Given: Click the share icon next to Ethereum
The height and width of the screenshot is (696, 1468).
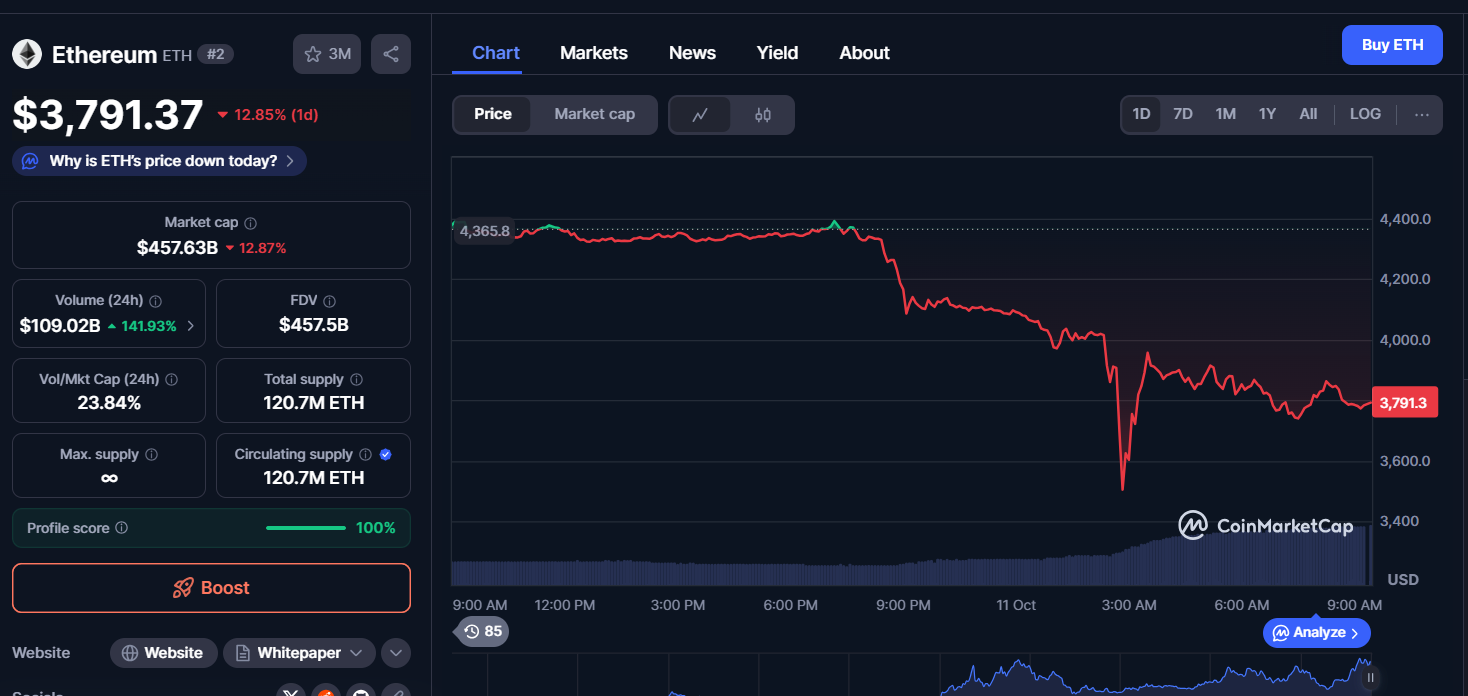Looking at the screenshot, I should click(390, 54).
